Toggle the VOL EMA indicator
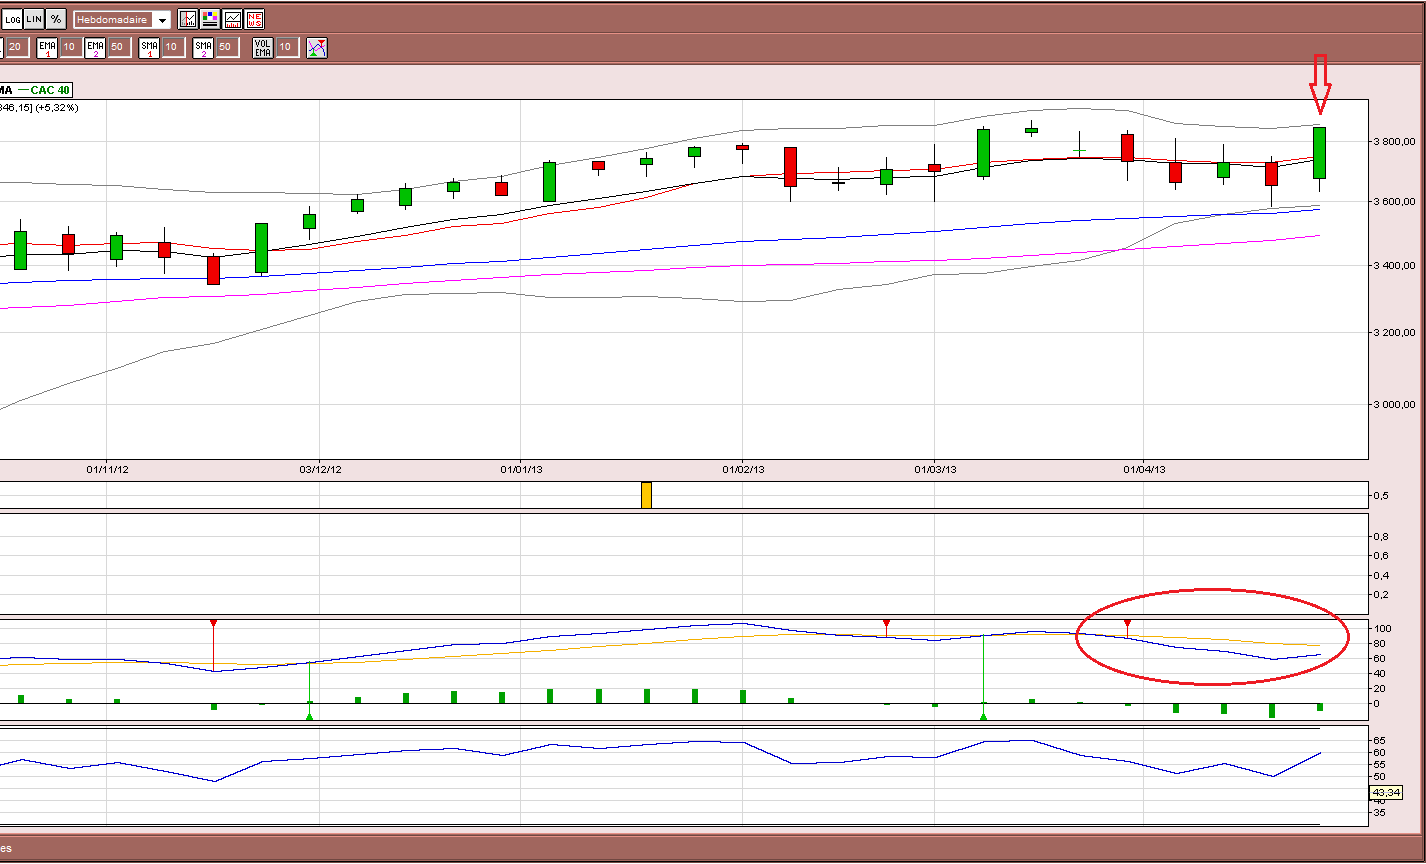The image size is (1426, 864). tap(262, 47)
